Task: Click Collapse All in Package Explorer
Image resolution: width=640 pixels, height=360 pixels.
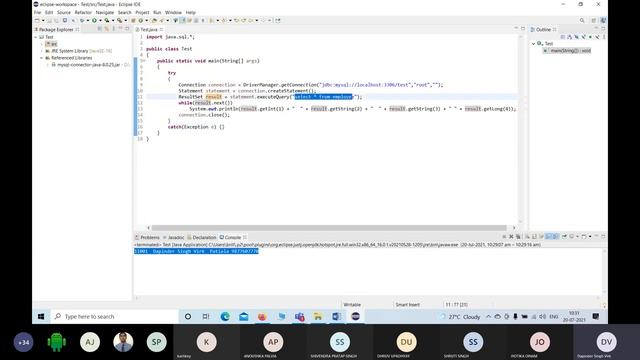Action: (100, 29)
